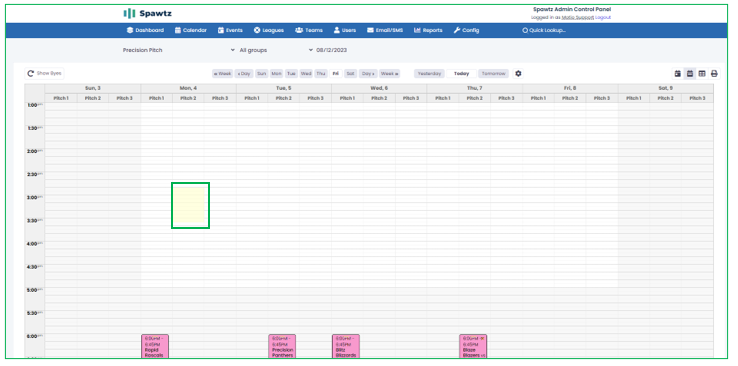This screenshot has width=738, height=366.
Task: Click the Tue, 5 day header
Action: pos(284,88)
